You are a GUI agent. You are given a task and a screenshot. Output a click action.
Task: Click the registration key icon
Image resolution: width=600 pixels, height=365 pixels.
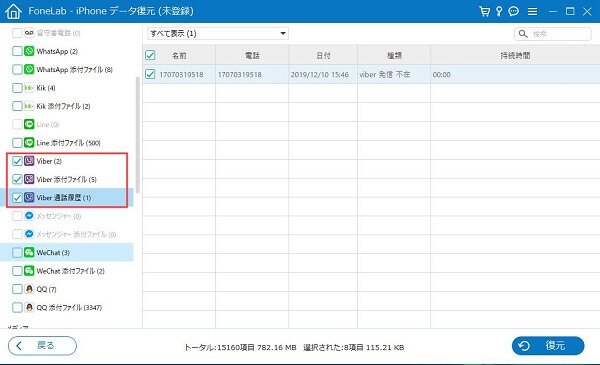[x=499, y=11]
